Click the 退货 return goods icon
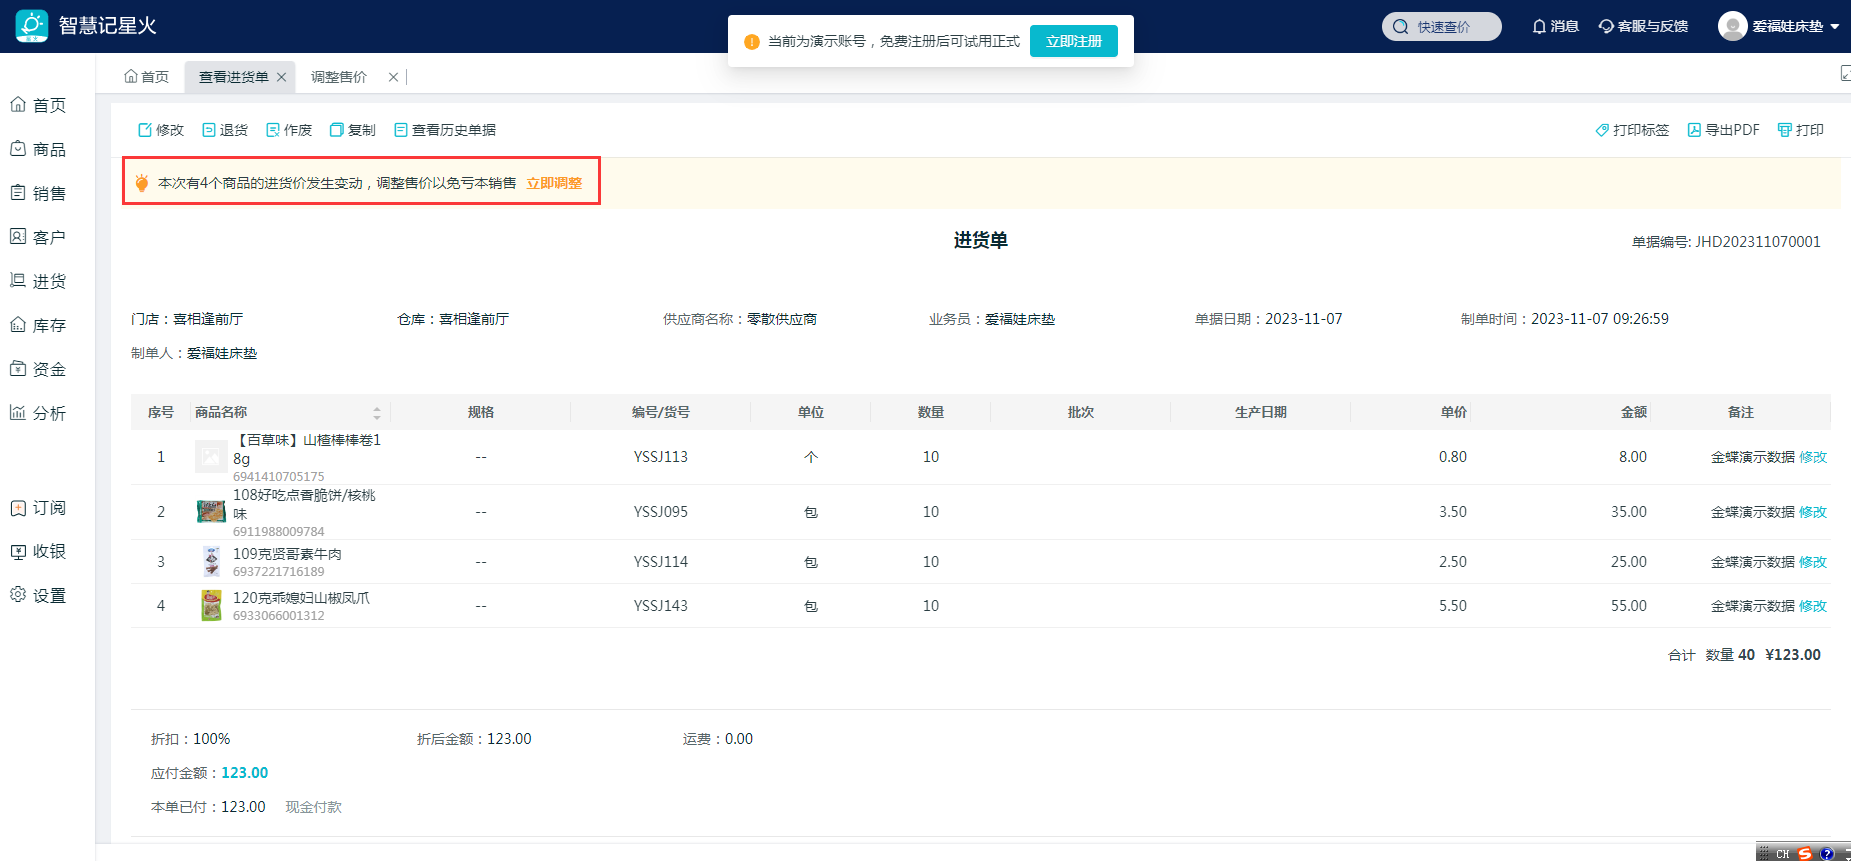 point(209,130)
